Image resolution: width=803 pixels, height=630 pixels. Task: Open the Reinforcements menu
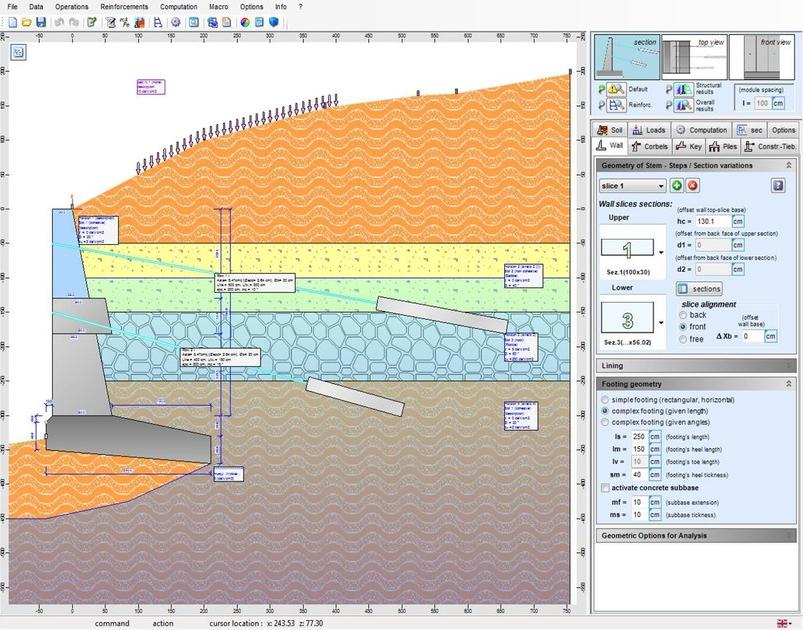123,6
